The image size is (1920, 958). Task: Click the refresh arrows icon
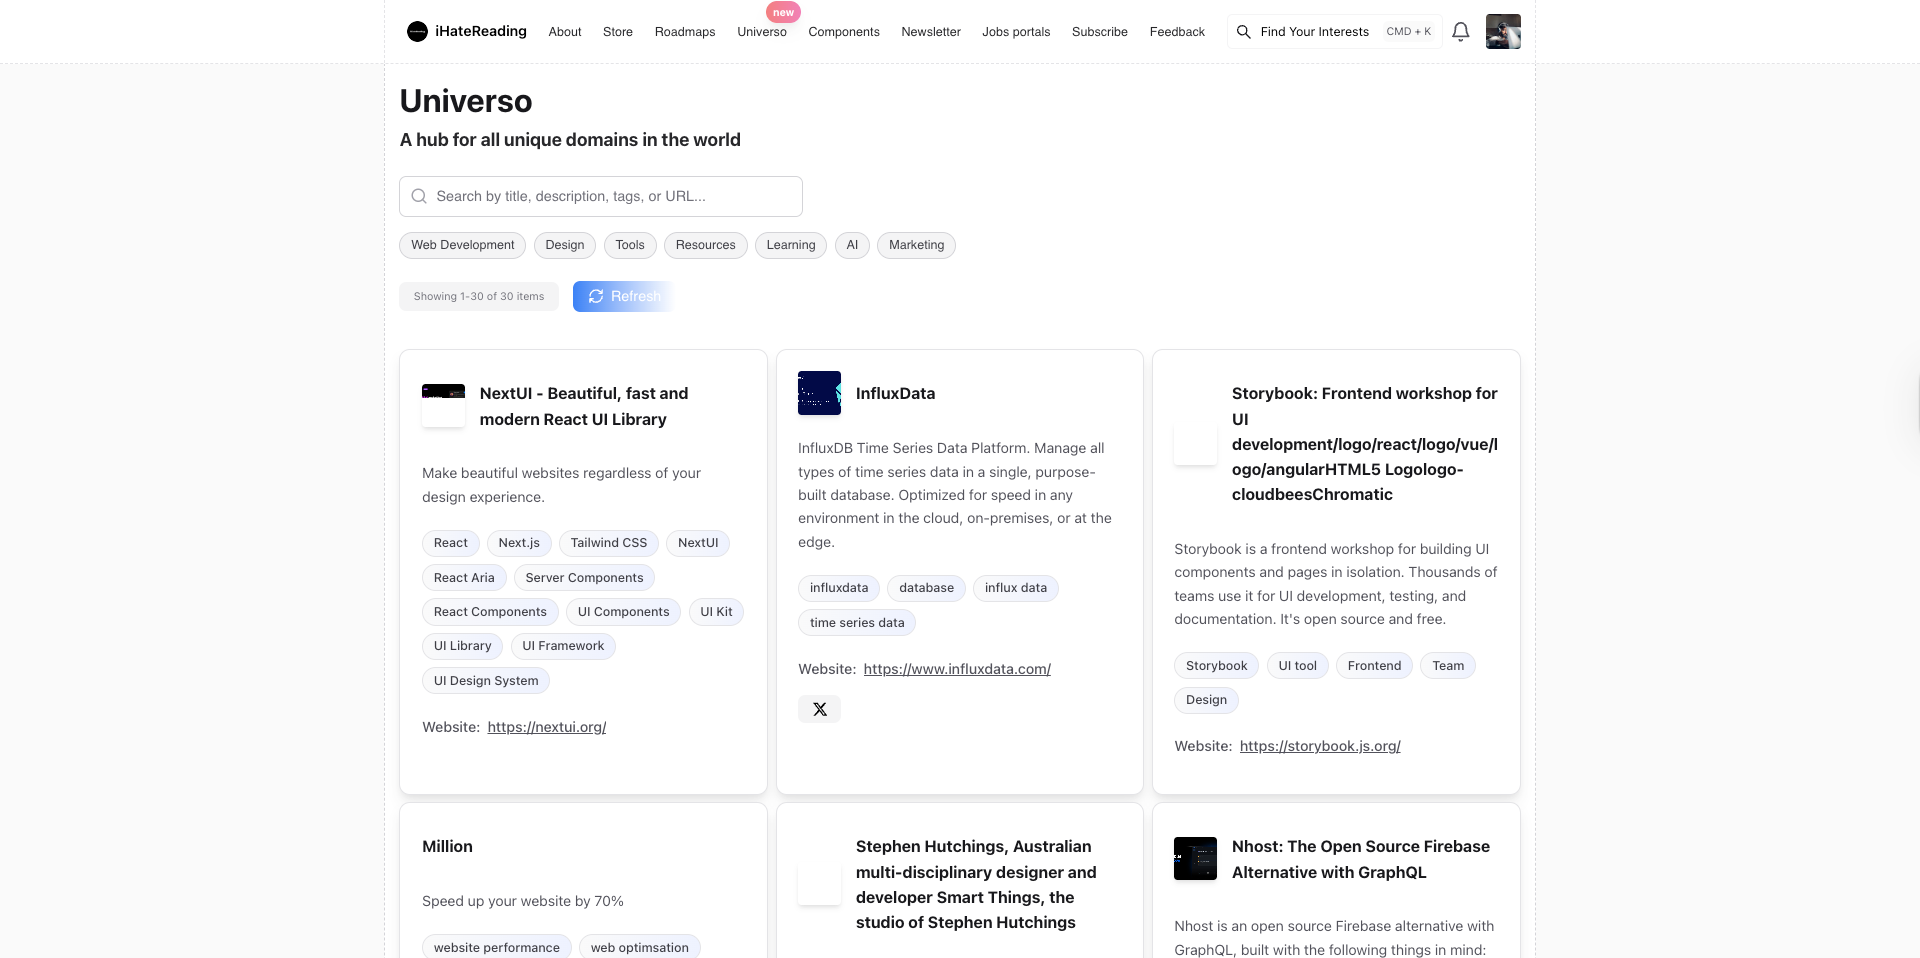[x=596, y=296]
